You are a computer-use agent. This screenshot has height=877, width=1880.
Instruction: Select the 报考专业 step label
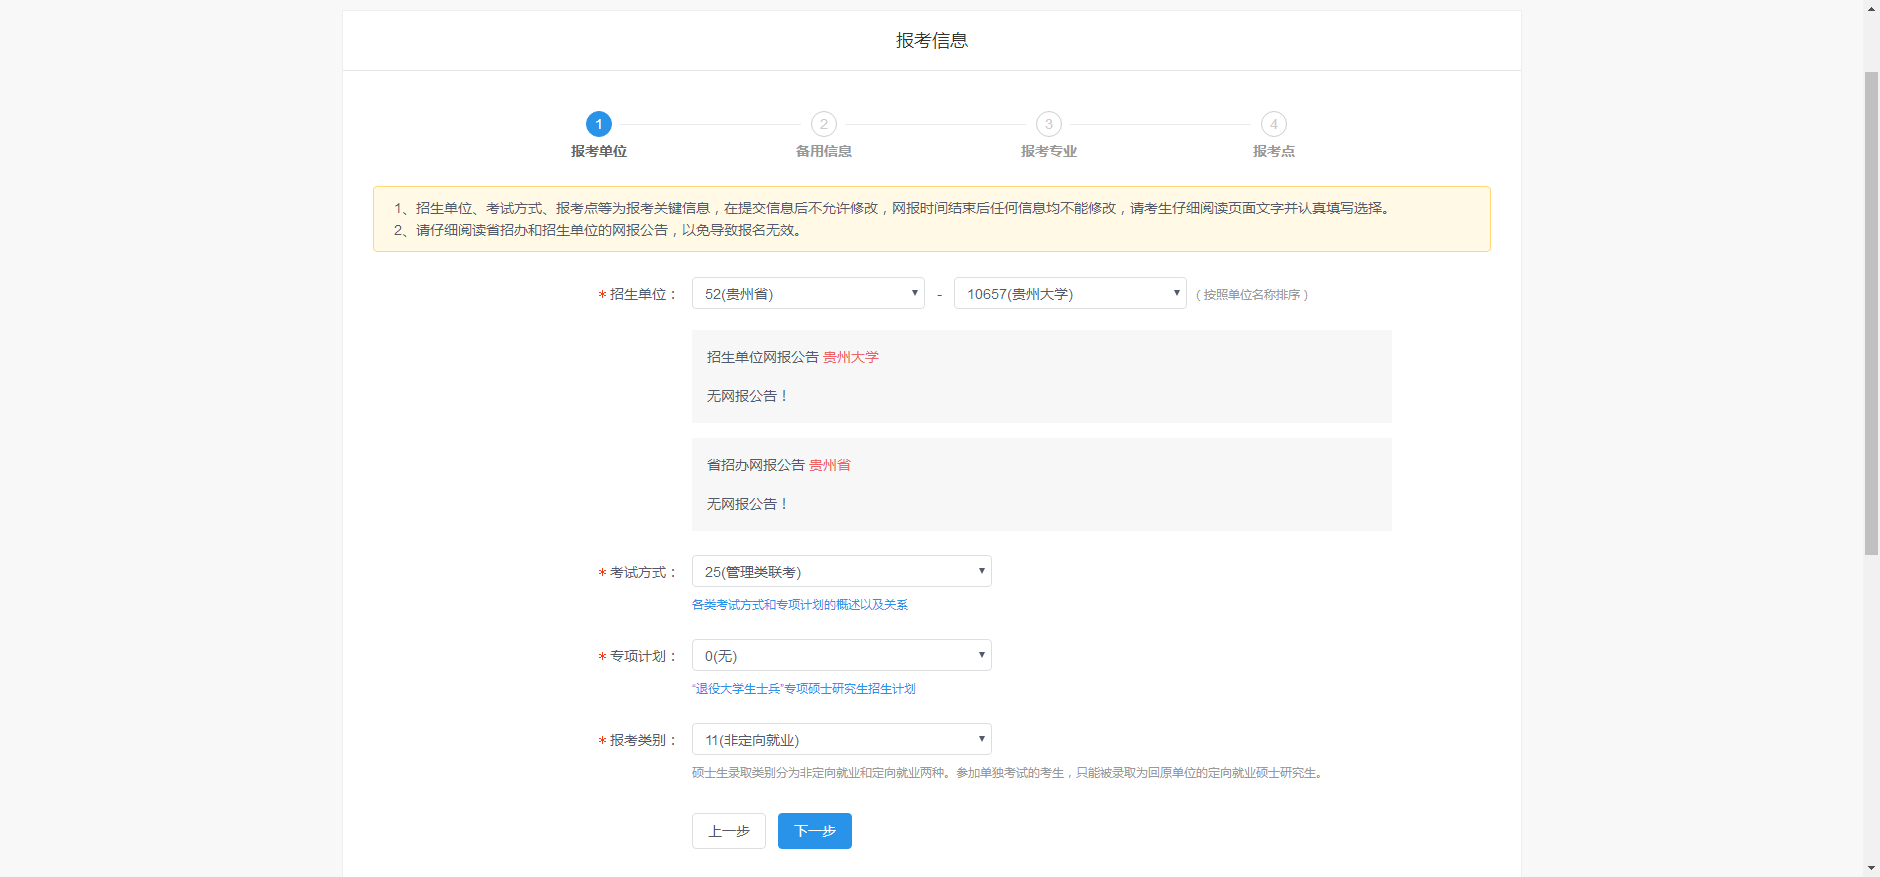coord(1048,151)
